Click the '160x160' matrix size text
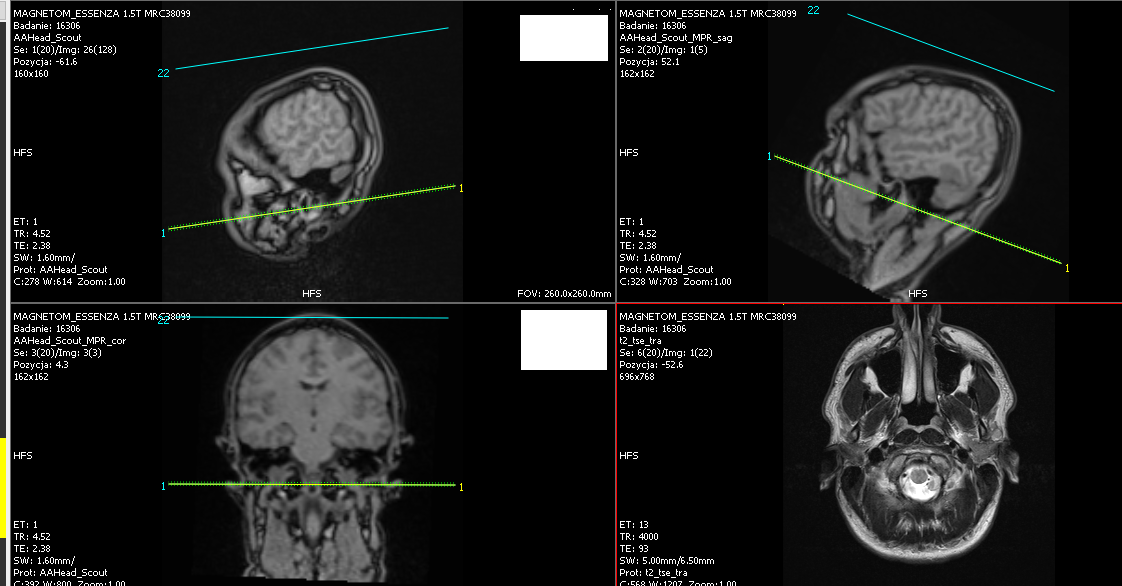 pos(31,74)
